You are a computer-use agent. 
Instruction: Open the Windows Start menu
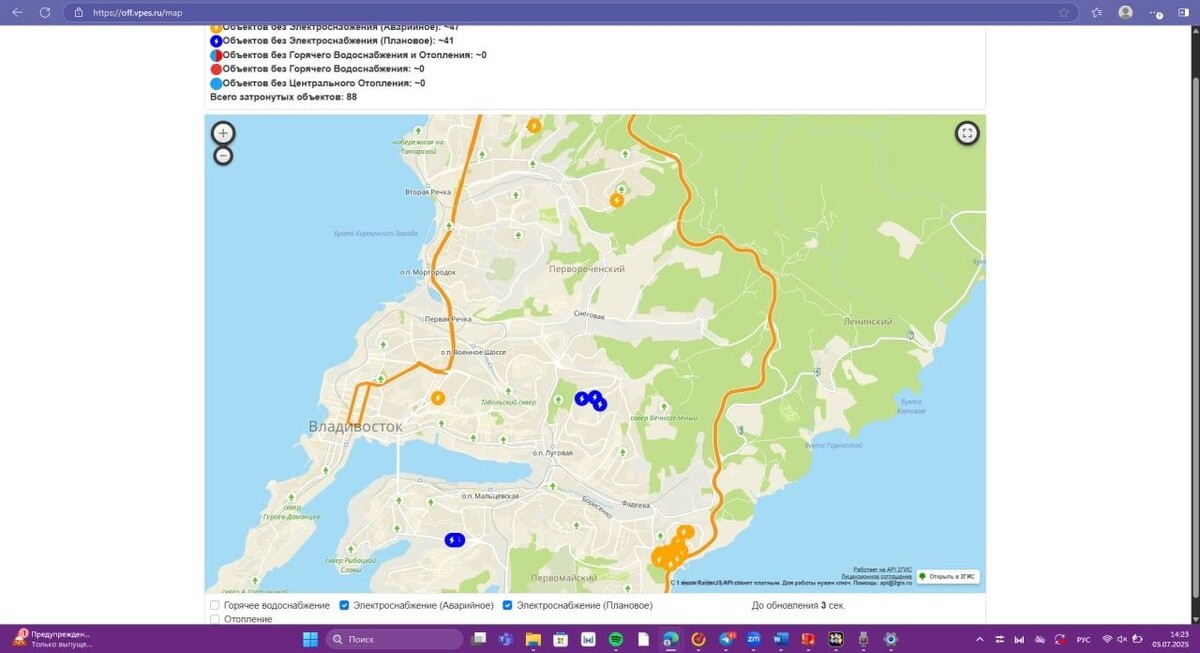click(x=310, y=639)
